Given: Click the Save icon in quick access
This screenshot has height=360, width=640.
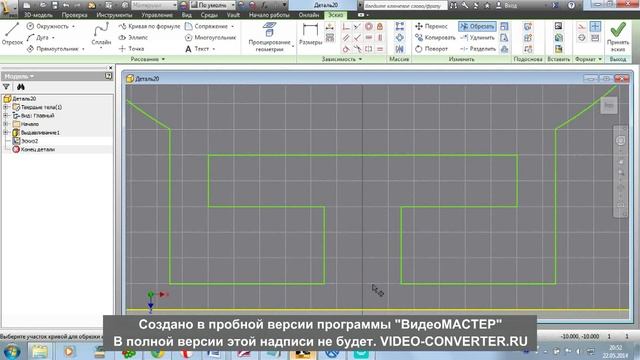Looking at the screenshot, I should click(55, 5).
